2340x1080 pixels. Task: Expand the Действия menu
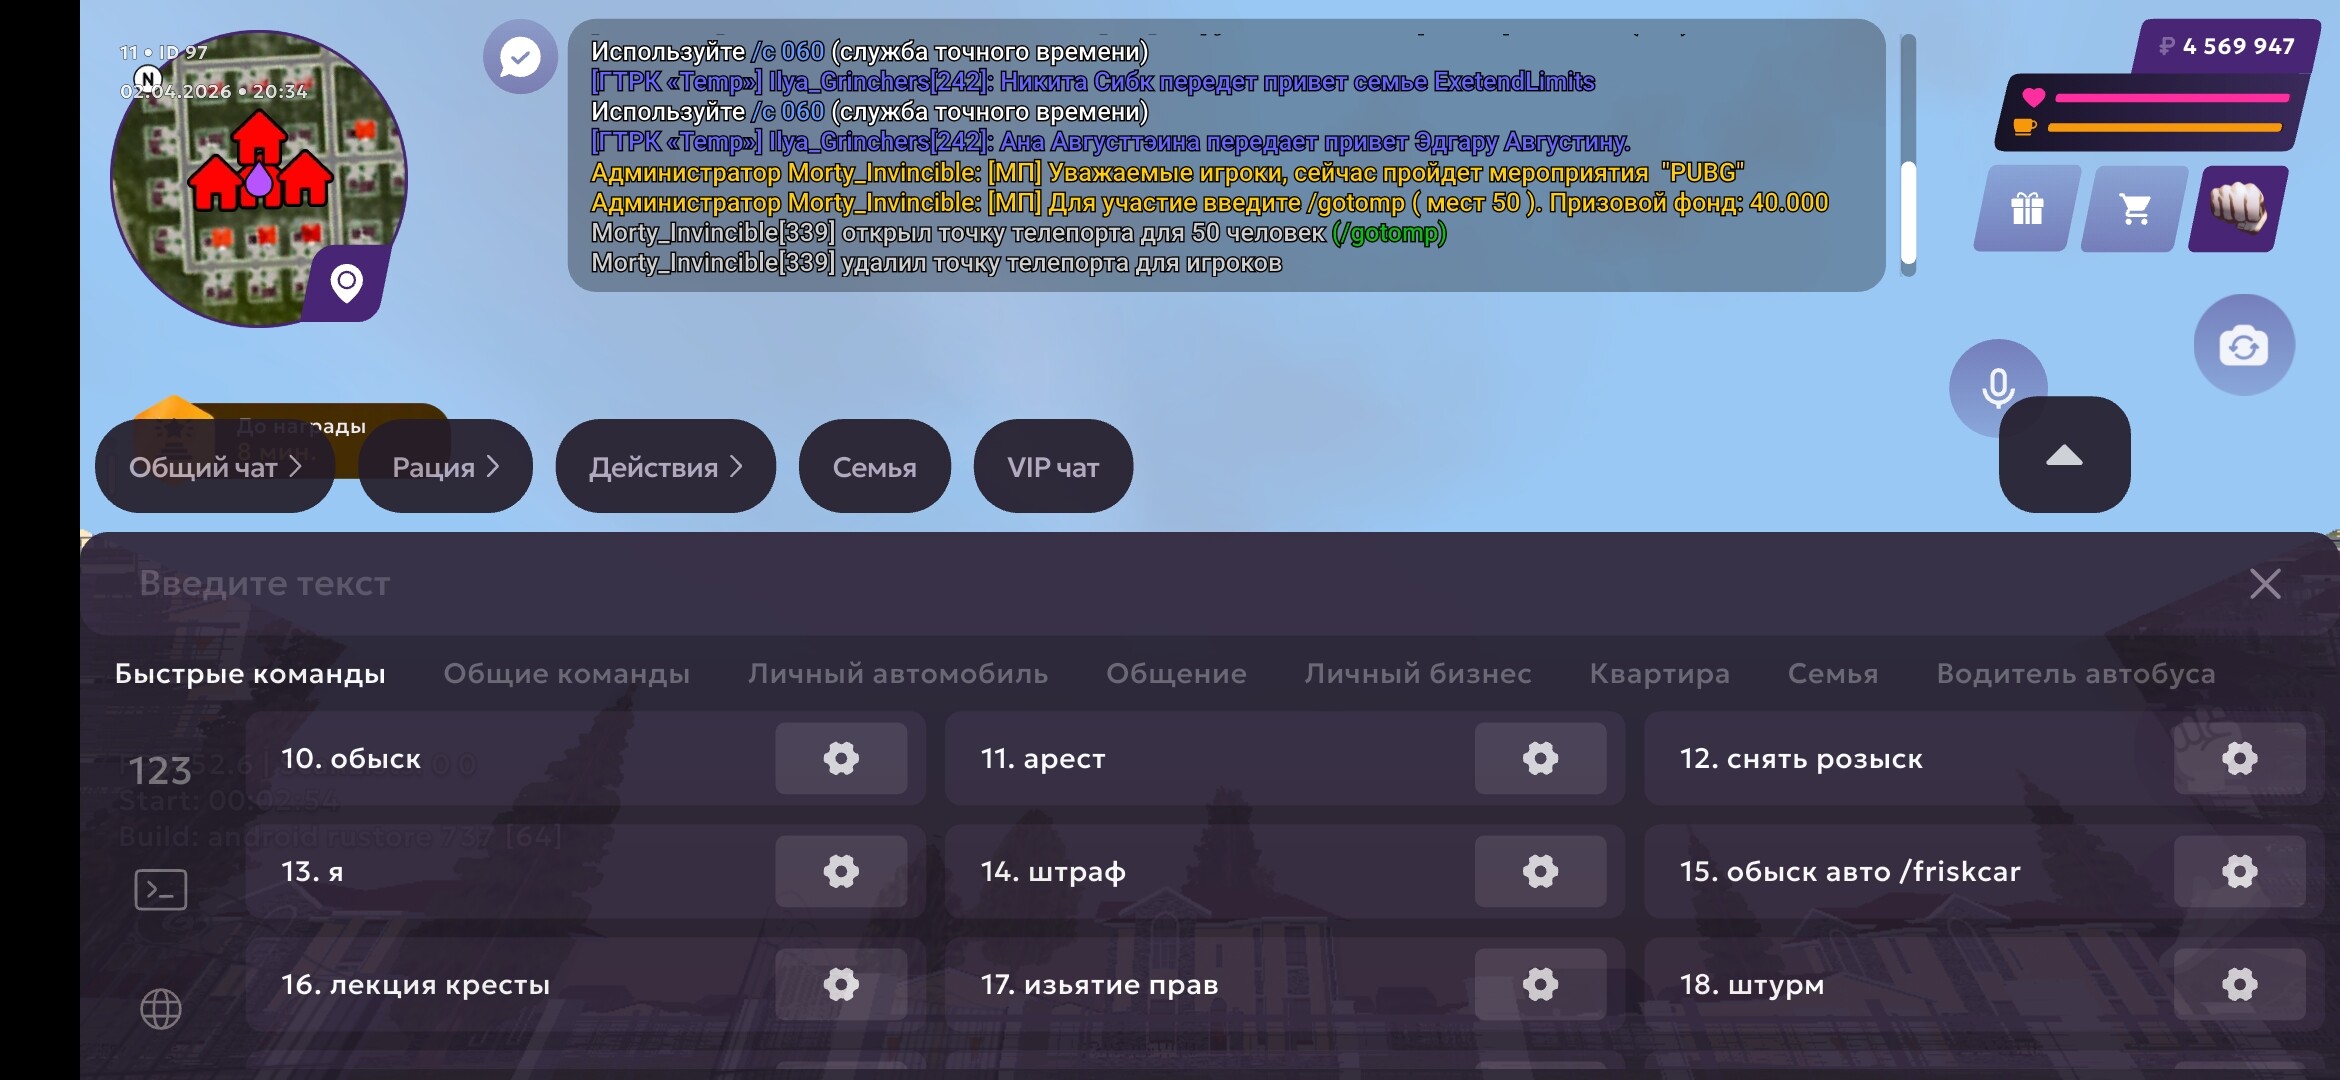pos(665,467)
